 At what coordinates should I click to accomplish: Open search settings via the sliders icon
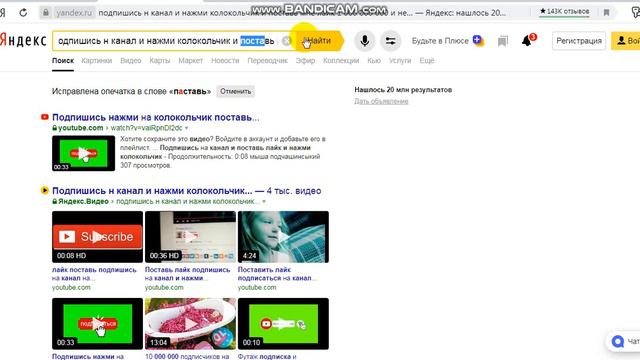click(x=391, y=41)
